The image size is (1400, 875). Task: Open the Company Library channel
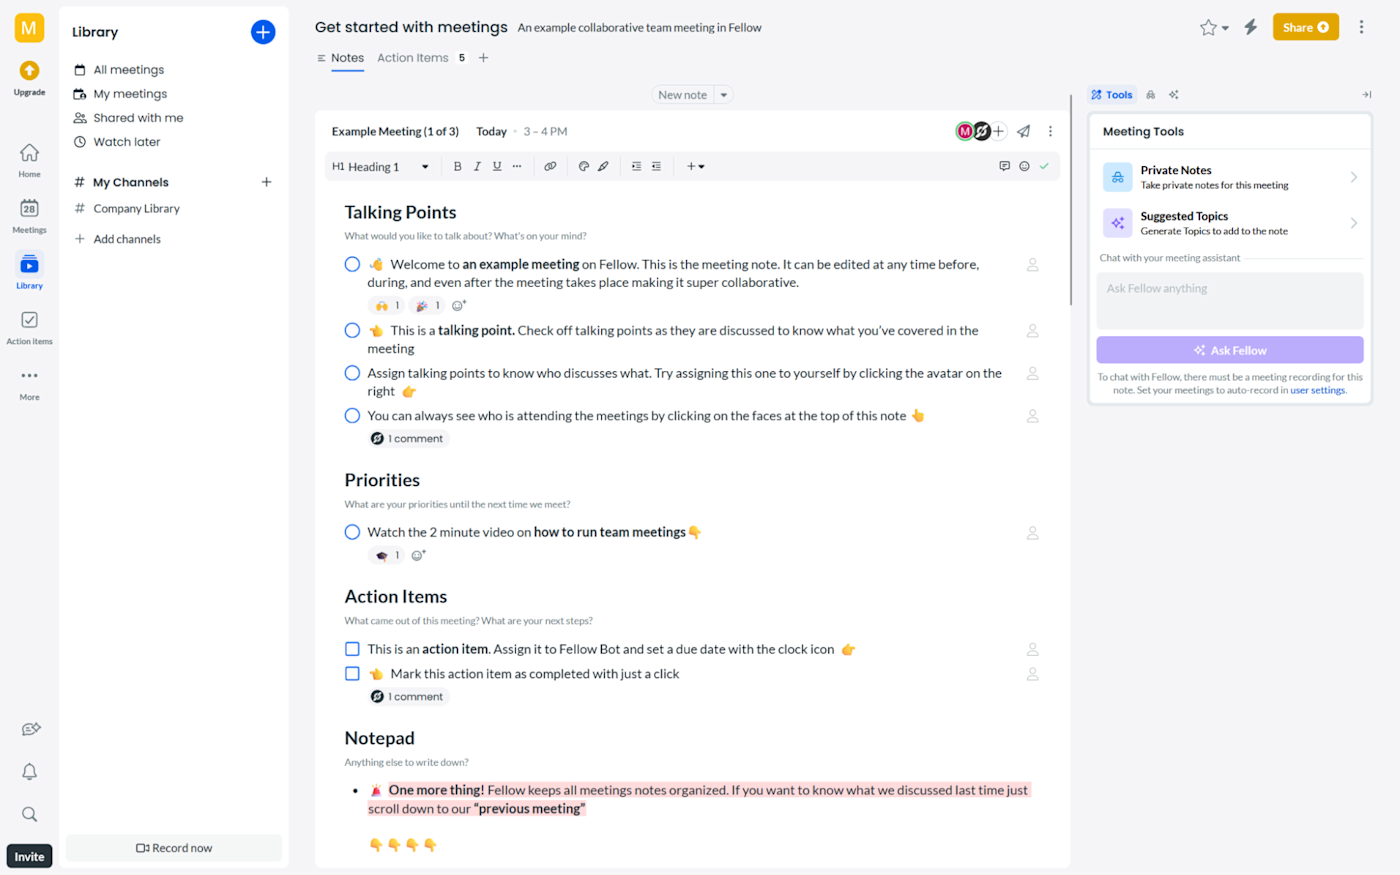click(x=136, y=209)
